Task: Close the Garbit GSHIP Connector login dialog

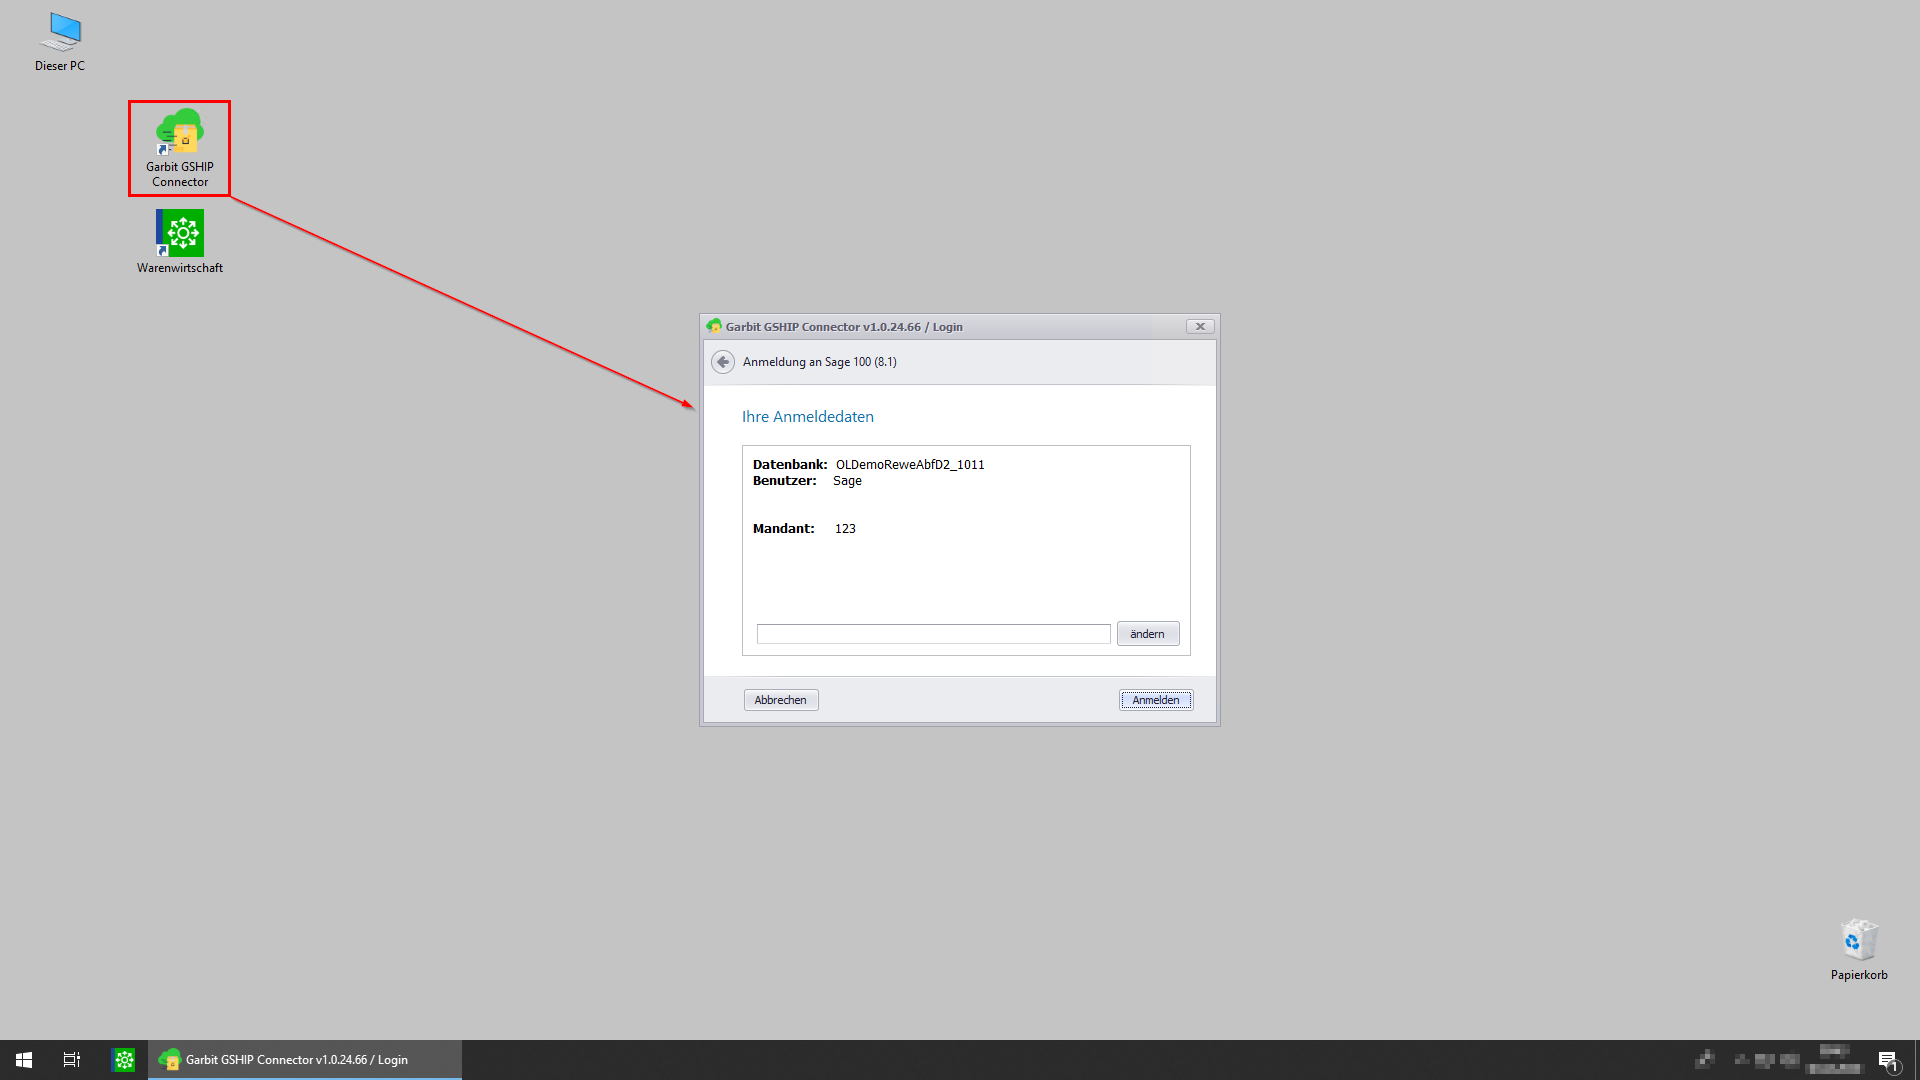Action: point(1200,326)
